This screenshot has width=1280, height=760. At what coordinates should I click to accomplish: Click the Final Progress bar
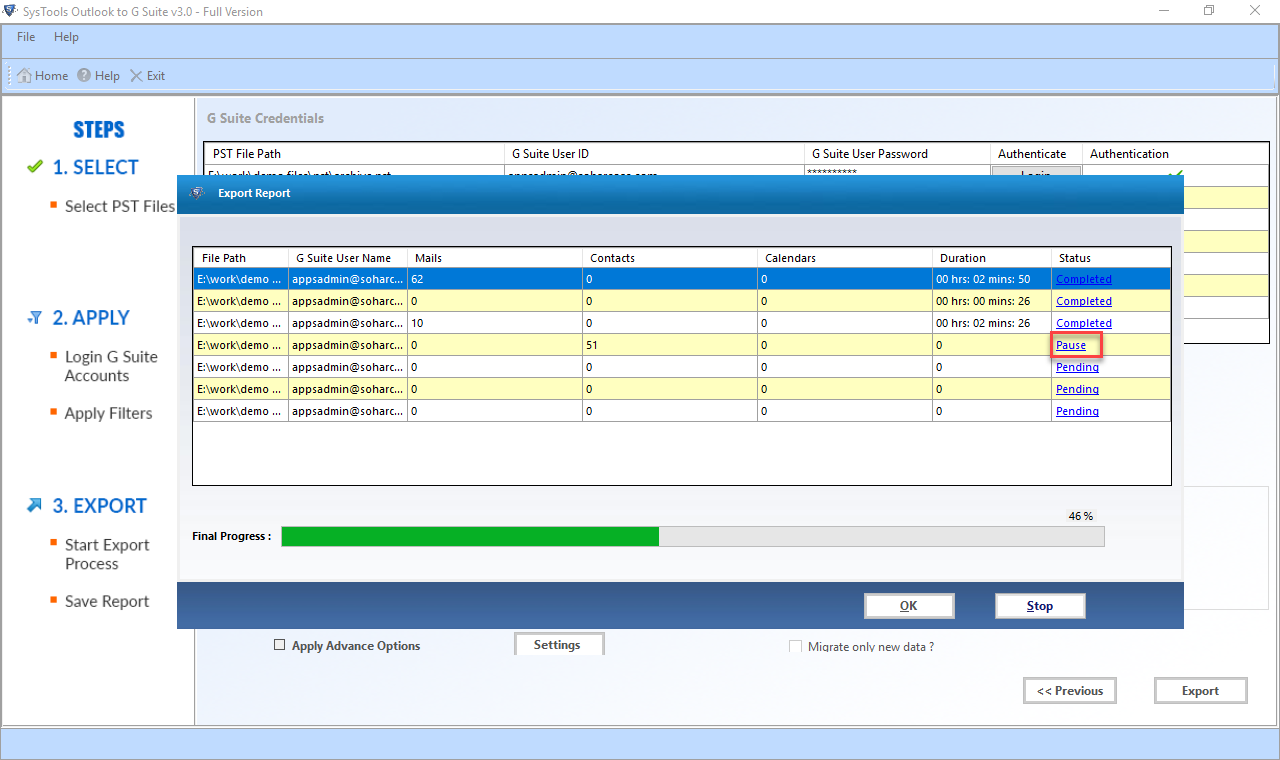point(693,537)
